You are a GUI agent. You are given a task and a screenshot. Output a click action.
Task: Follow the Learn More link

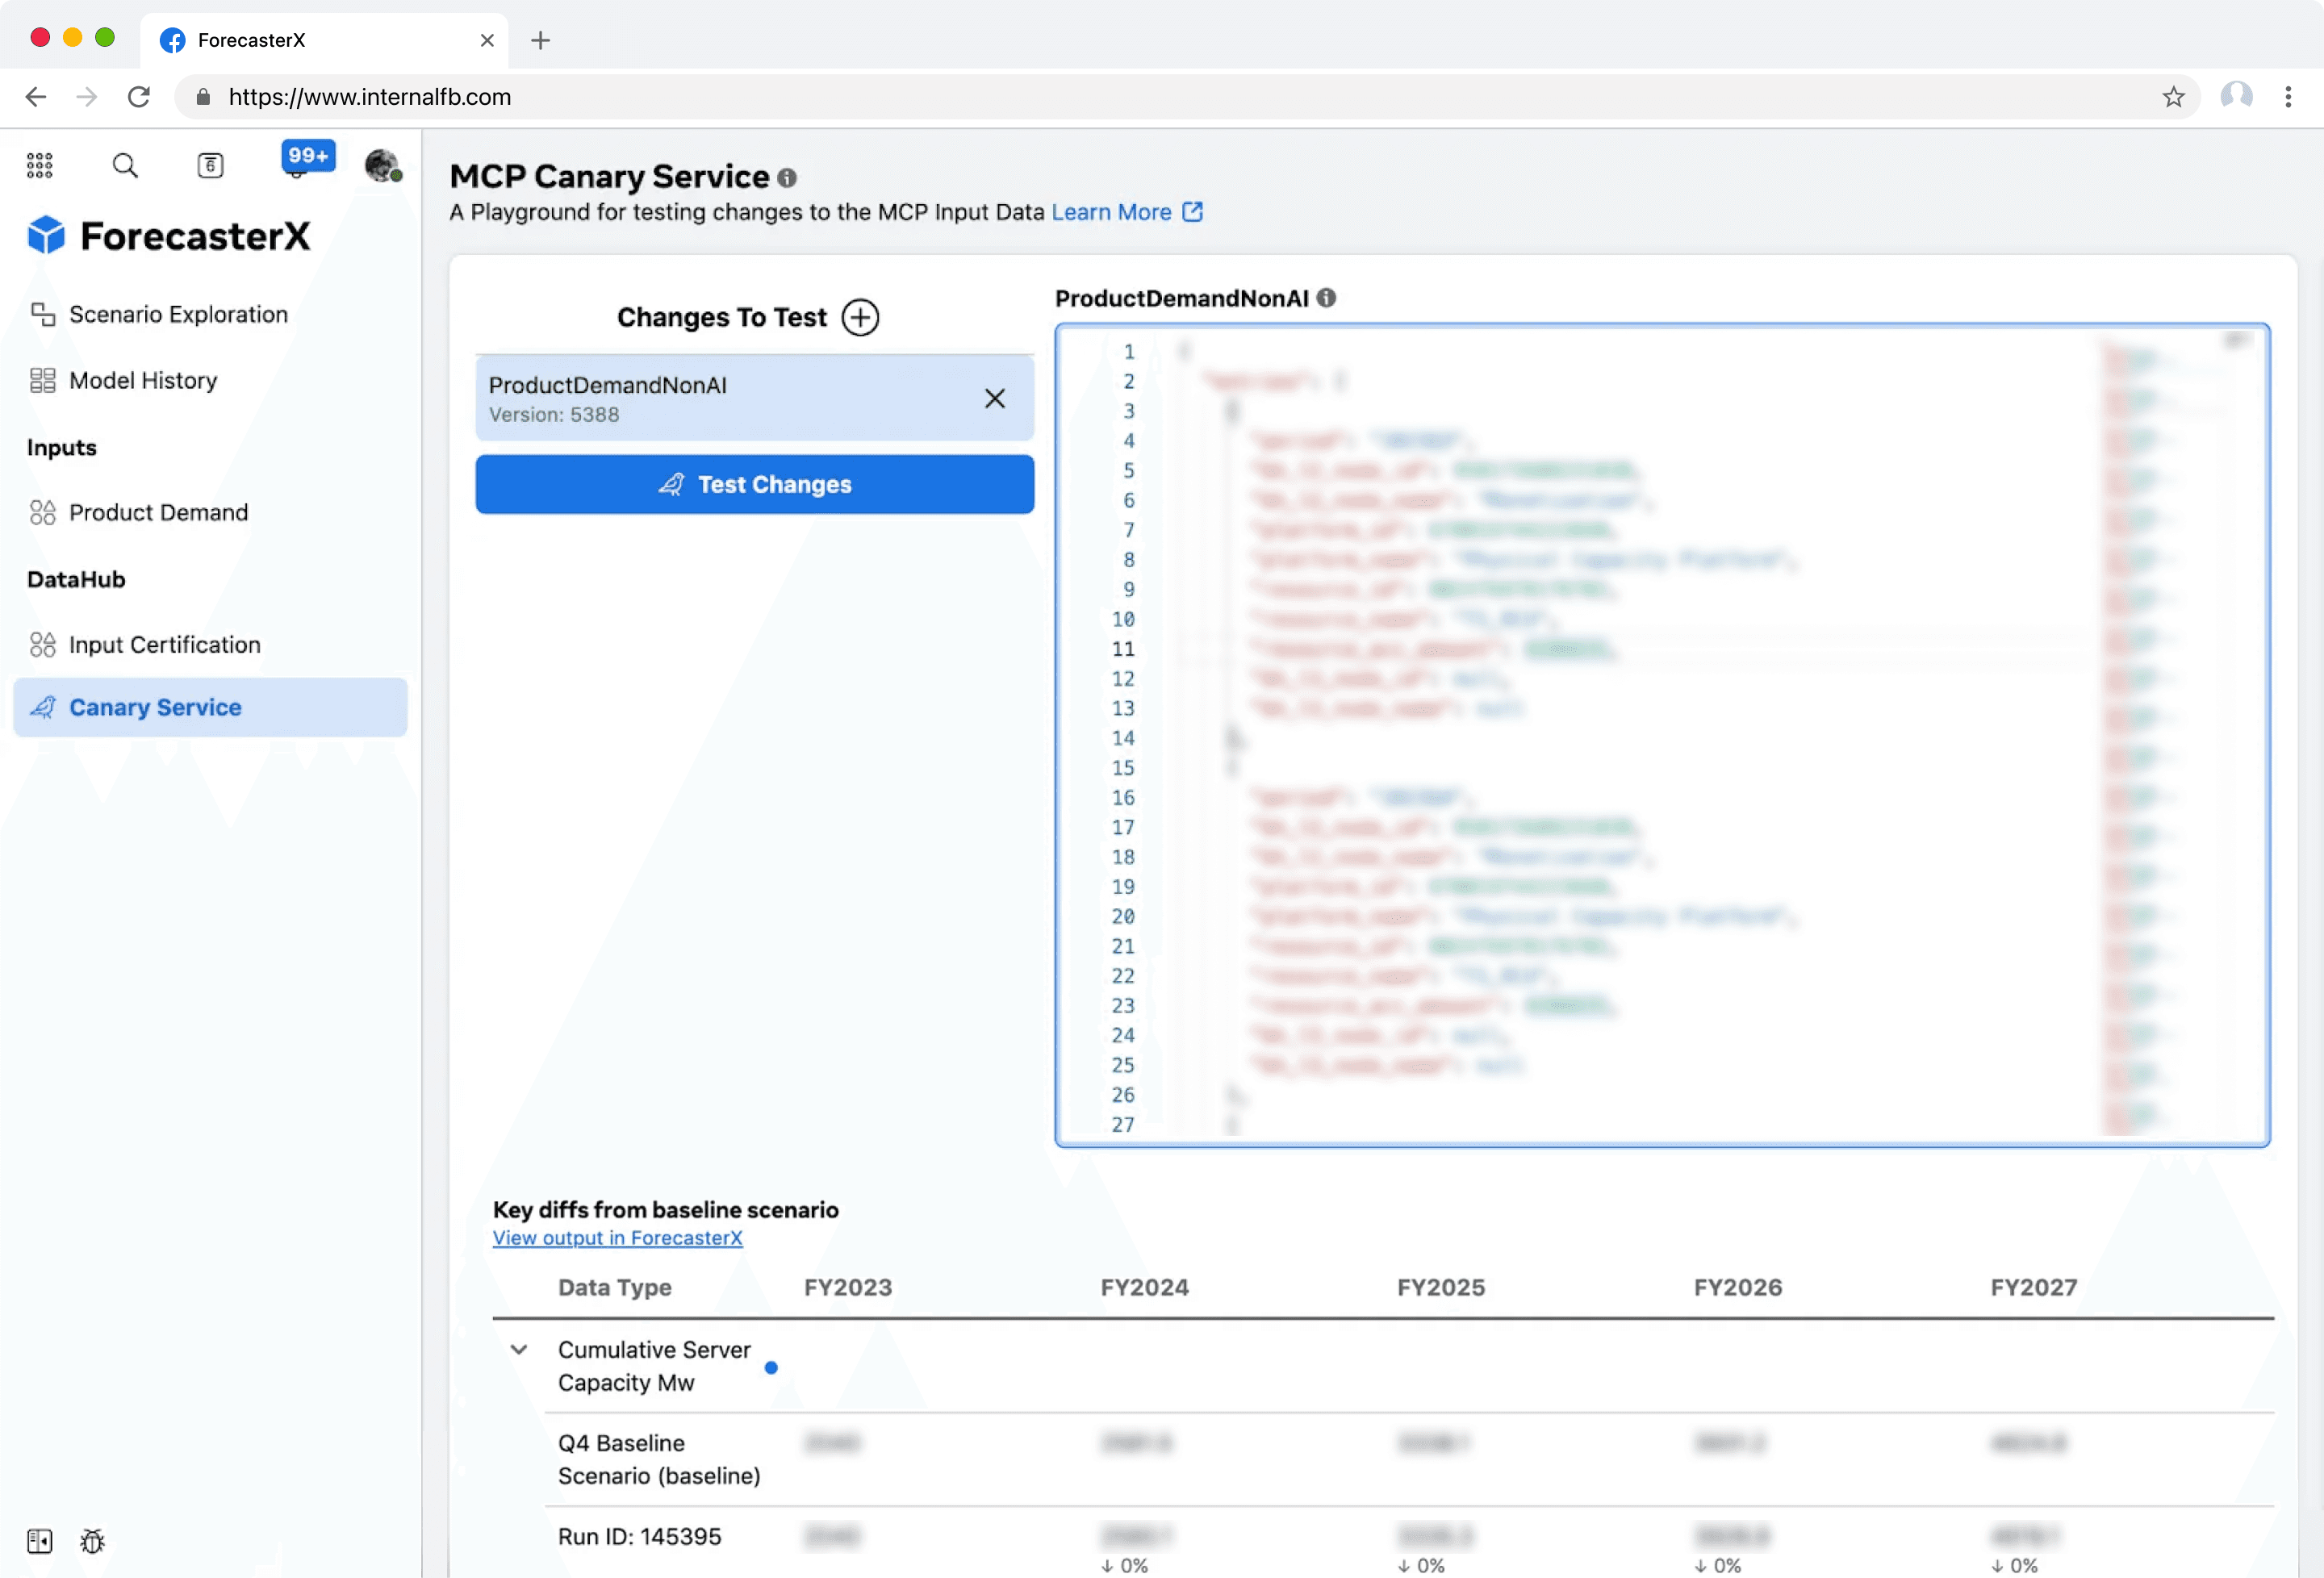(x=1111, y=212)
